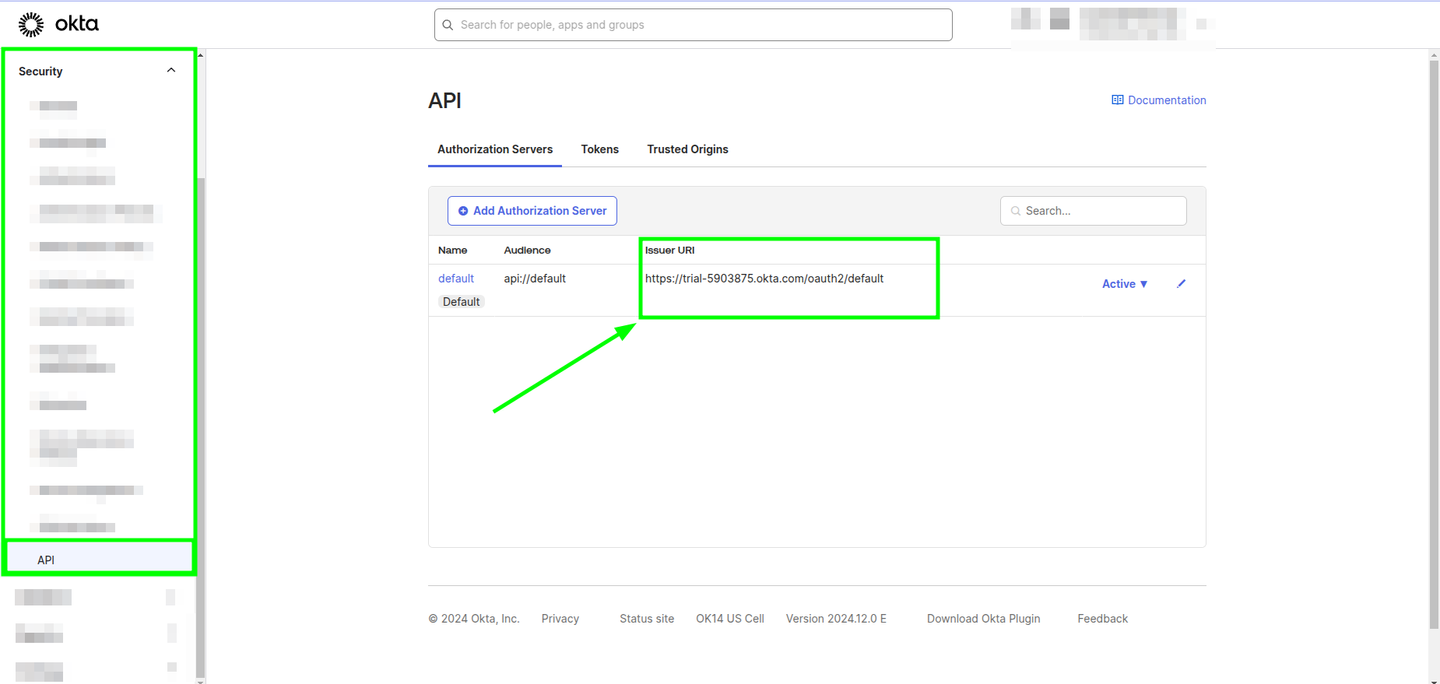
Task: Open the Feedback link
Action: coord(1102,618)
